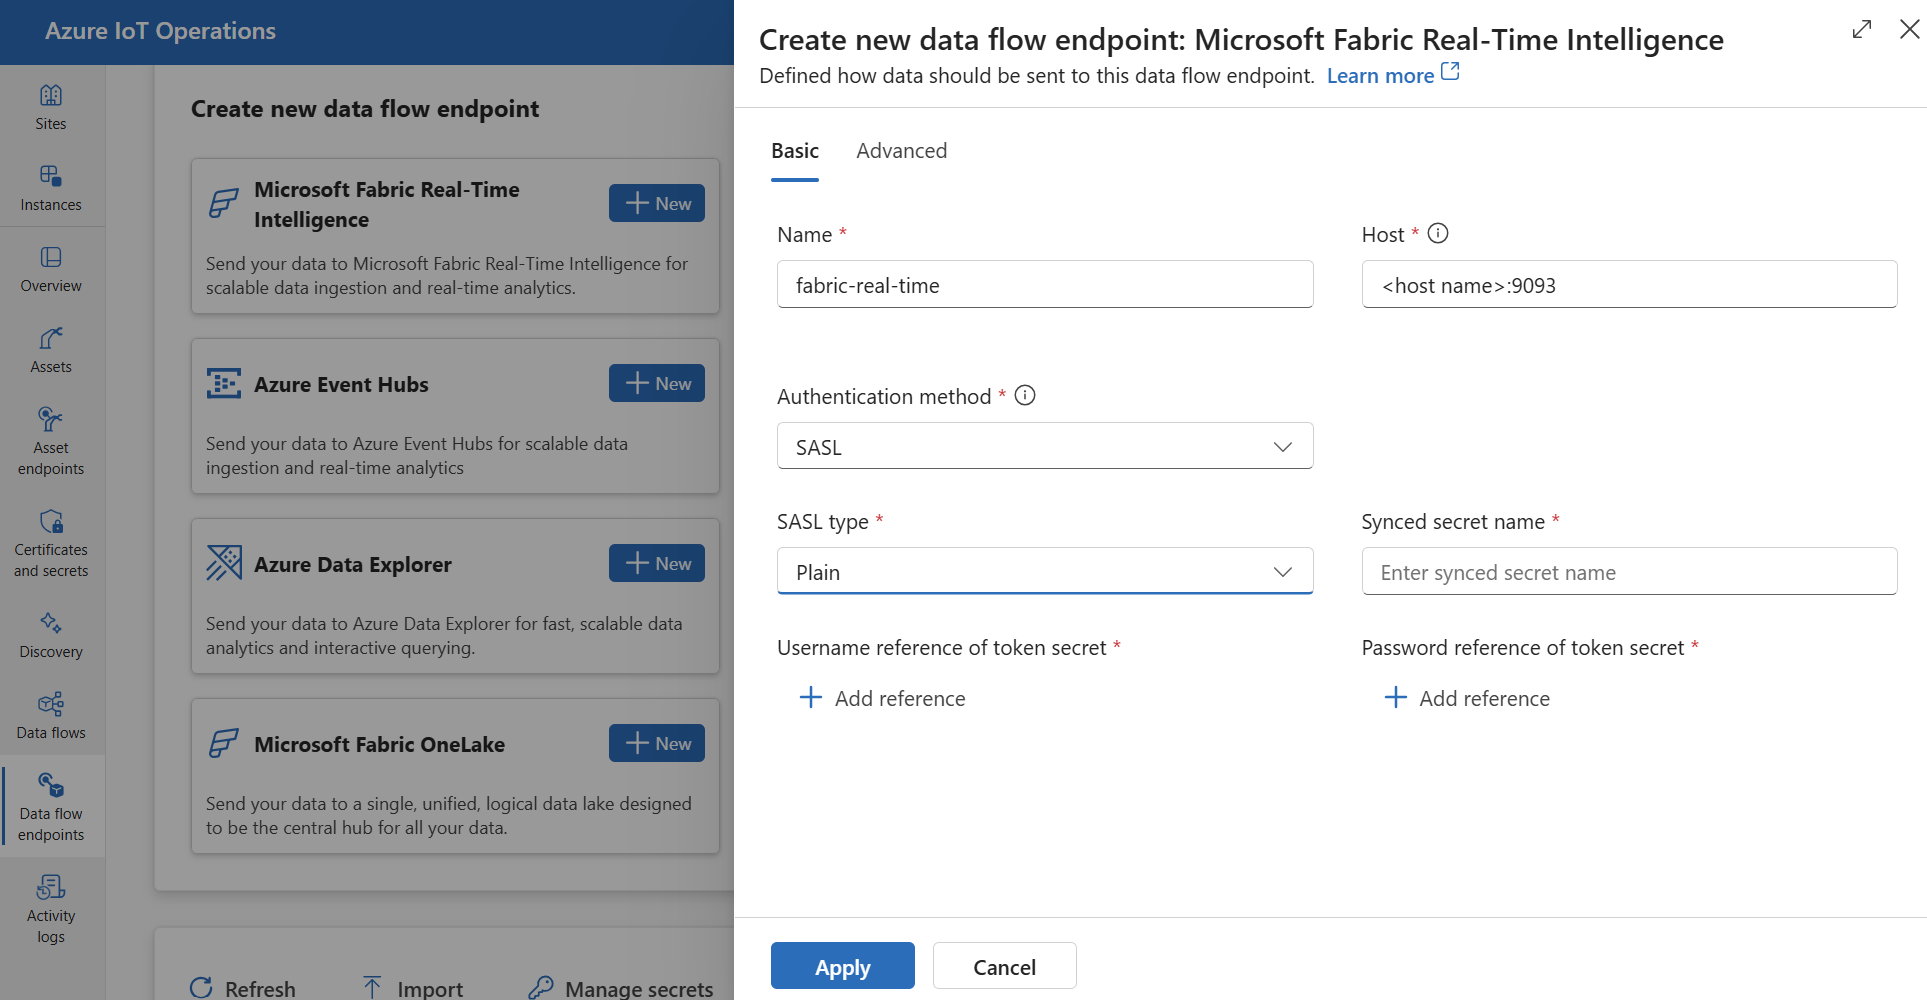The width and height of the screenshot is (1927, 1000).
Task: Expand the panel to full screen
Action: click(x=1861, y=30)
